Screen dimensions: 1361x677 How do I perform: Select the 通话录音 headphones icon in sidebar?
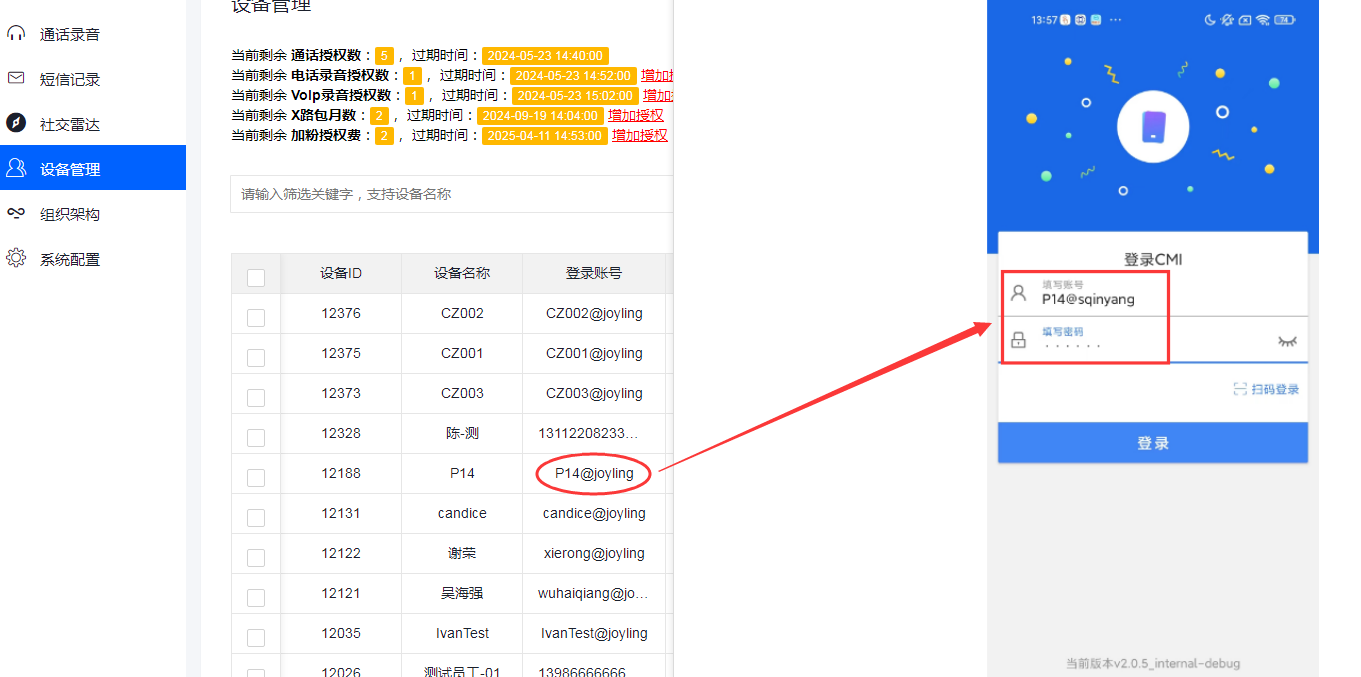(17, 33)
